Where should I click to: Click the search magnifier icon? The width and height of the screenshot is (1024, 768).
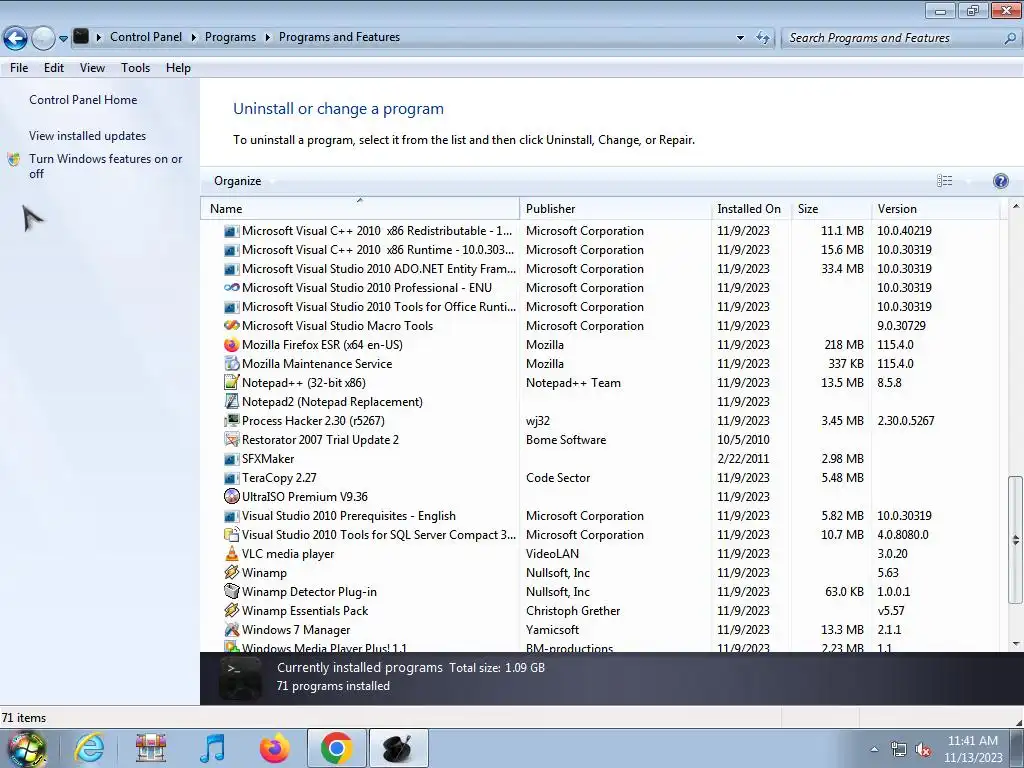pos(1010,38)
